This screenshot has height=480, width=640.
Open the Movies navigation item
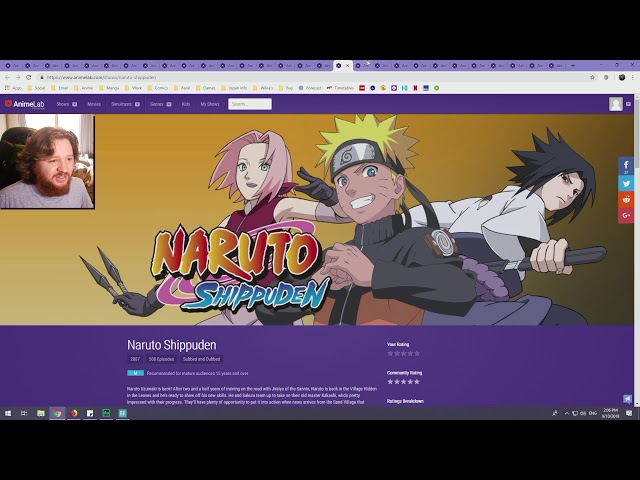point(94,104)
